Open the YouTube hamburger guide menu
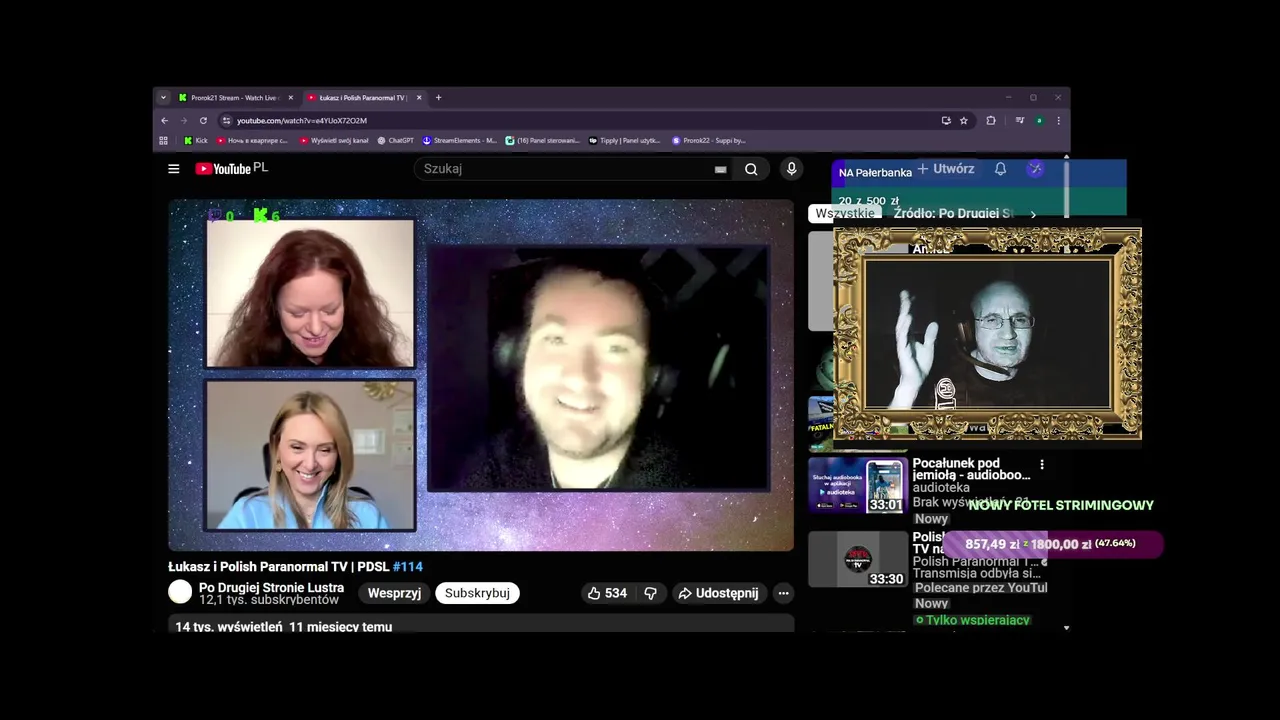The width and height of the screenshot is (1280, 720). pyautogui.click(x=174, y=169)
